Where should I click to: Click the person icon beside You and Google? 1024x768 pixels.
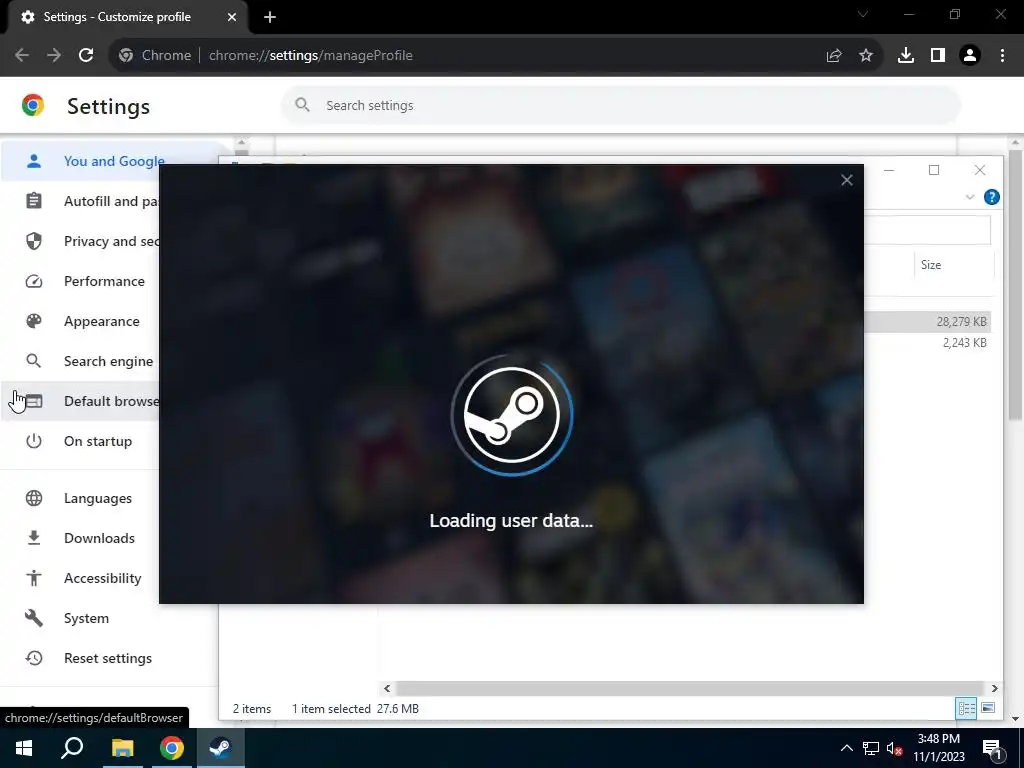pyautogui.click(x=34, y=161)
